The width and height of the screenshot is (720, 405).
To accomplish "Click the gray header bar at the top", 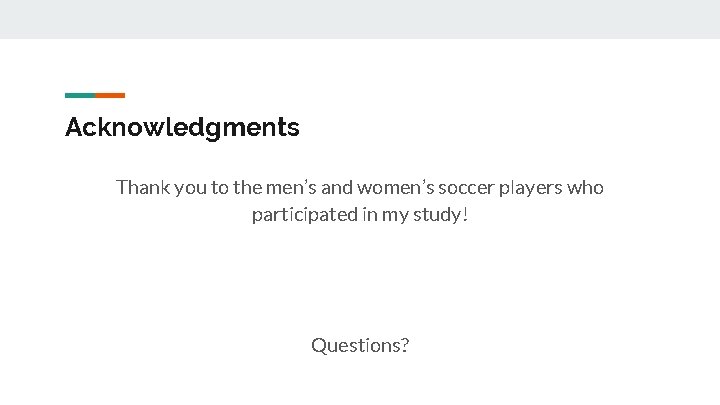I will [360, 19].
